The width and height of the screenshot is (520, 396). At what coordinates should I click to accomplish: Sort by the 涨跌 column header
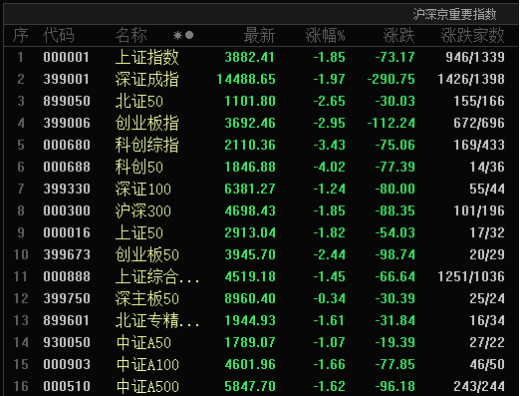399,35
